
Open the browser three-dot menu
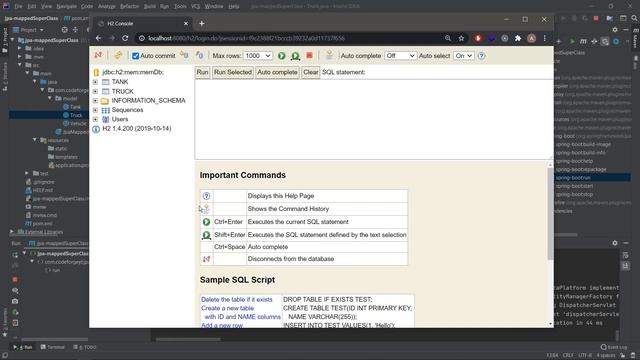544,38
